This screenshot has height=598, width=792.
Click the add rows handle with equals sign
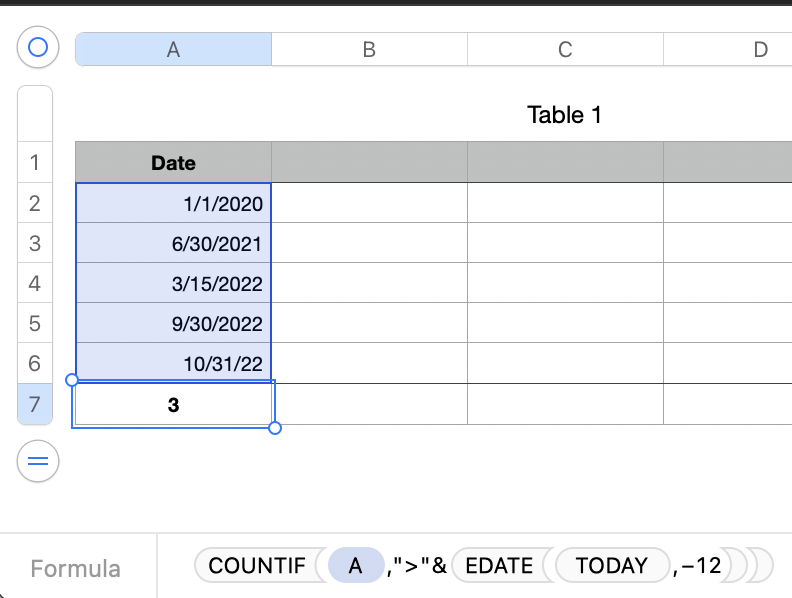point(38,461)
